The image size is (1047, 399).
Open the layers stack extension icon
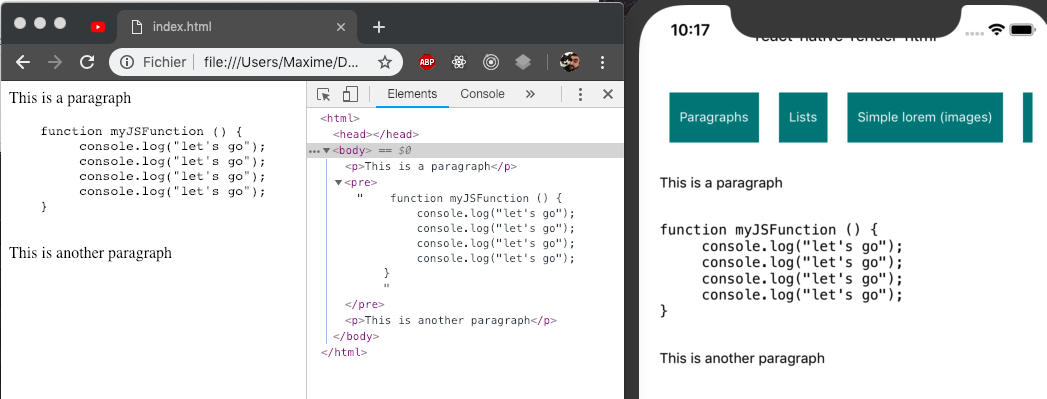point(523,62)
